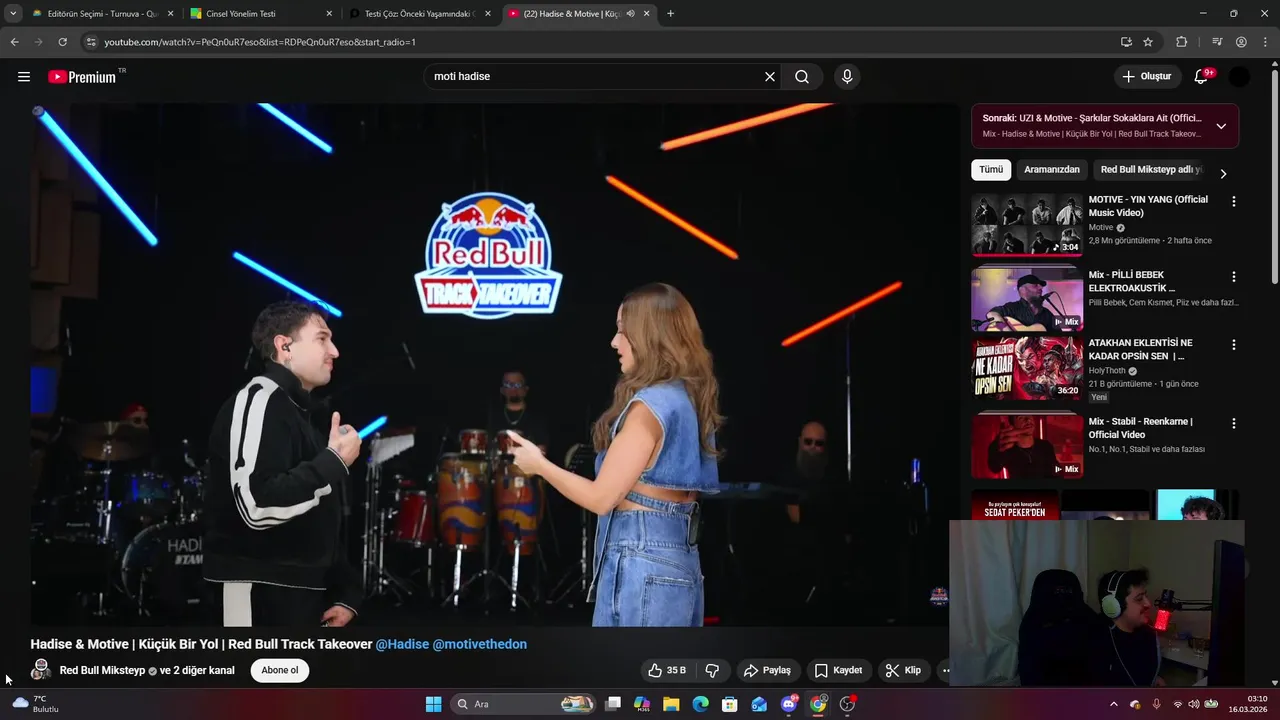The height and width of the screenshot is (720, 1280).
Task: Open weather widget showing 7°C Bulutlu
Action: [36, 704]
